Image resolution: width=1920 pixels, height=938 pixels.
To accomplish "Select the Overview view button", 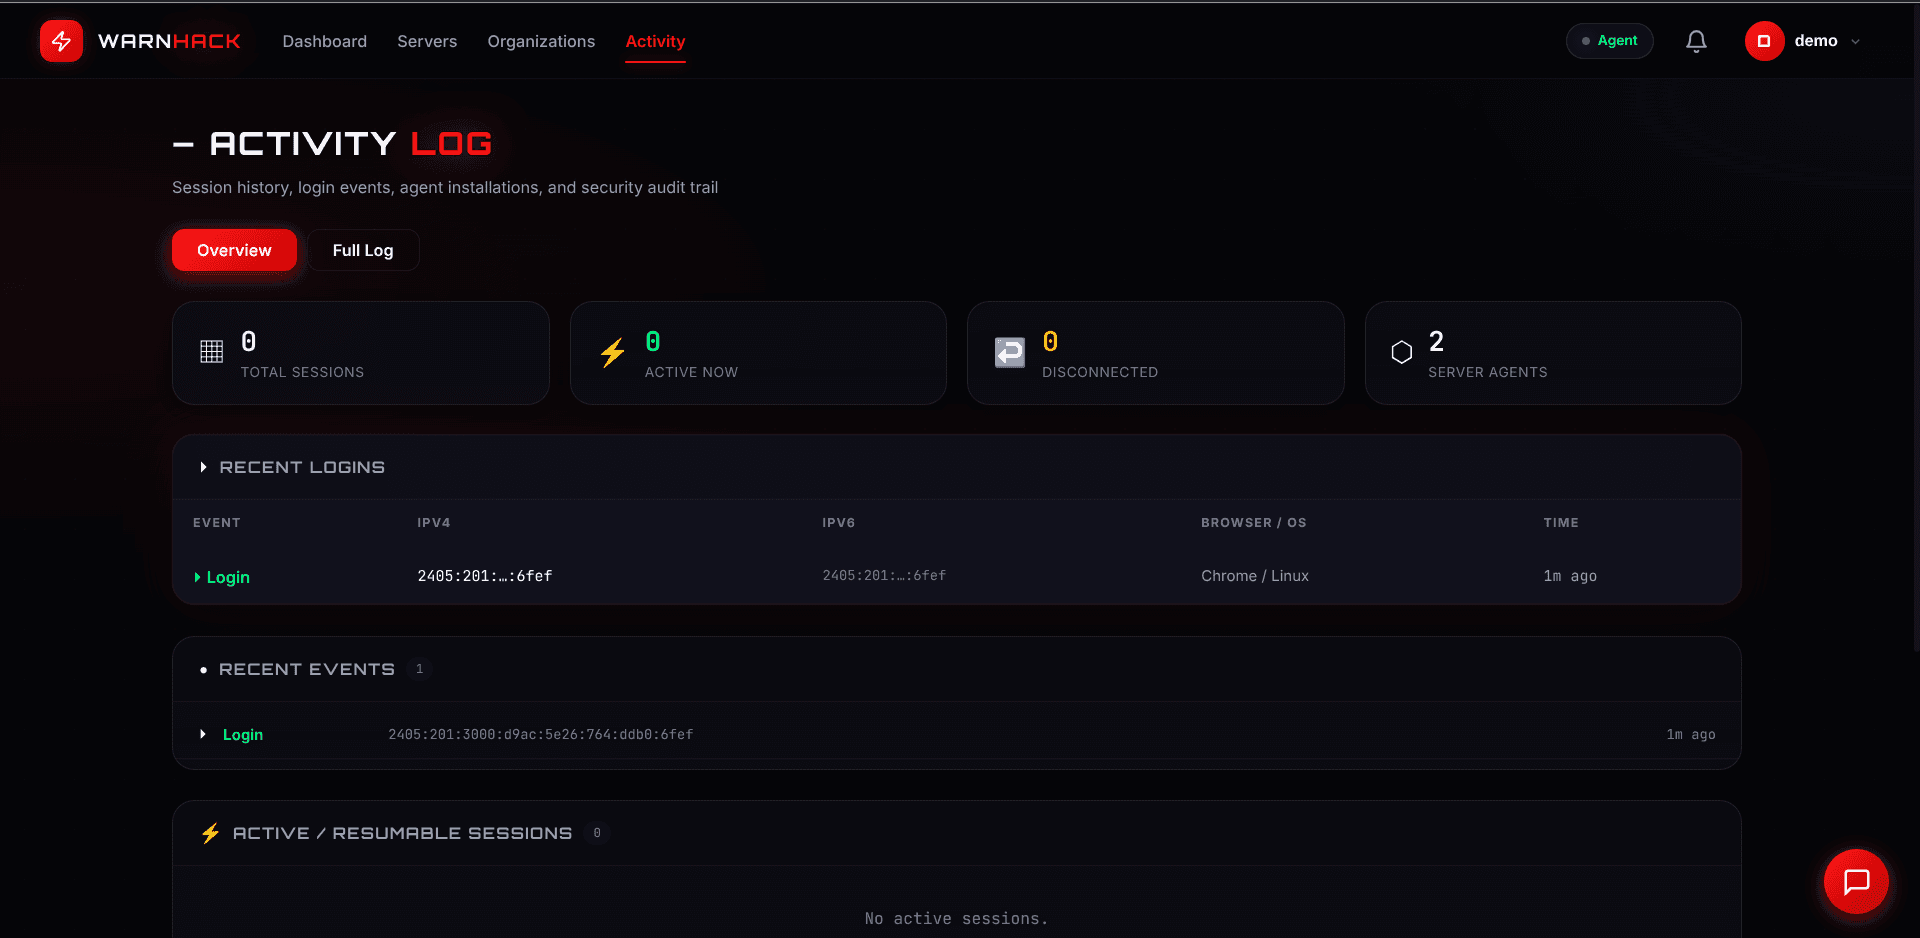I will tap(233, 250).
